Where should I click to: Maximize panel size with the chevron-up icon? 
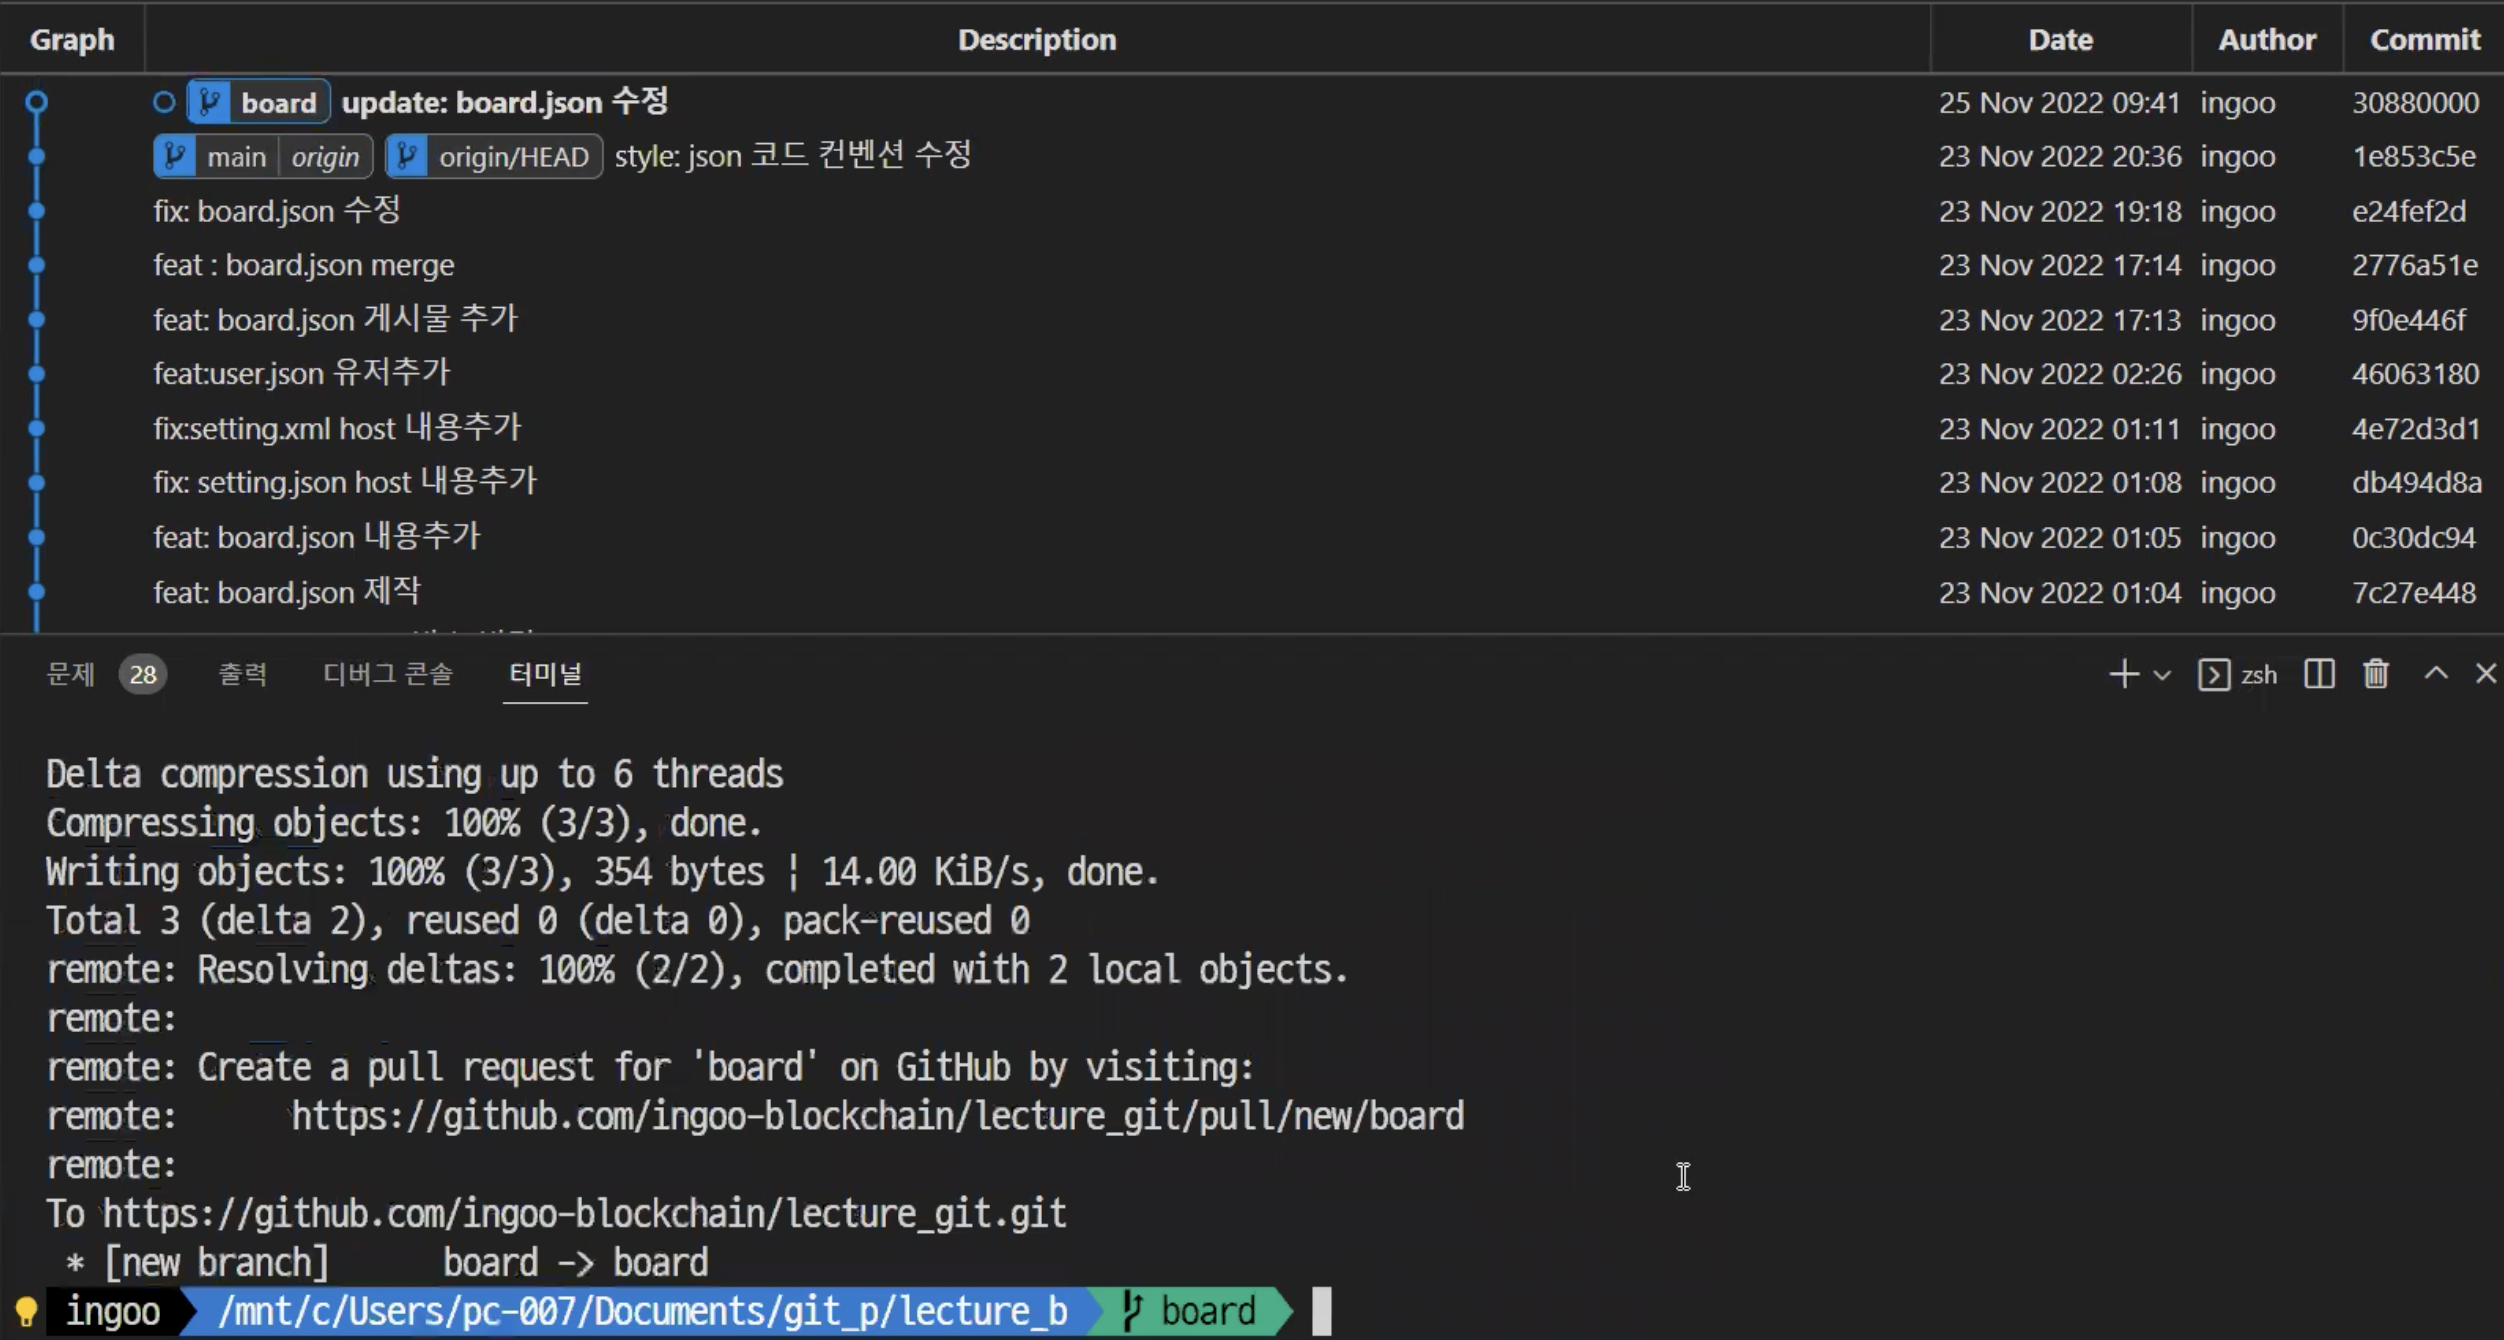pos(2436,674)
